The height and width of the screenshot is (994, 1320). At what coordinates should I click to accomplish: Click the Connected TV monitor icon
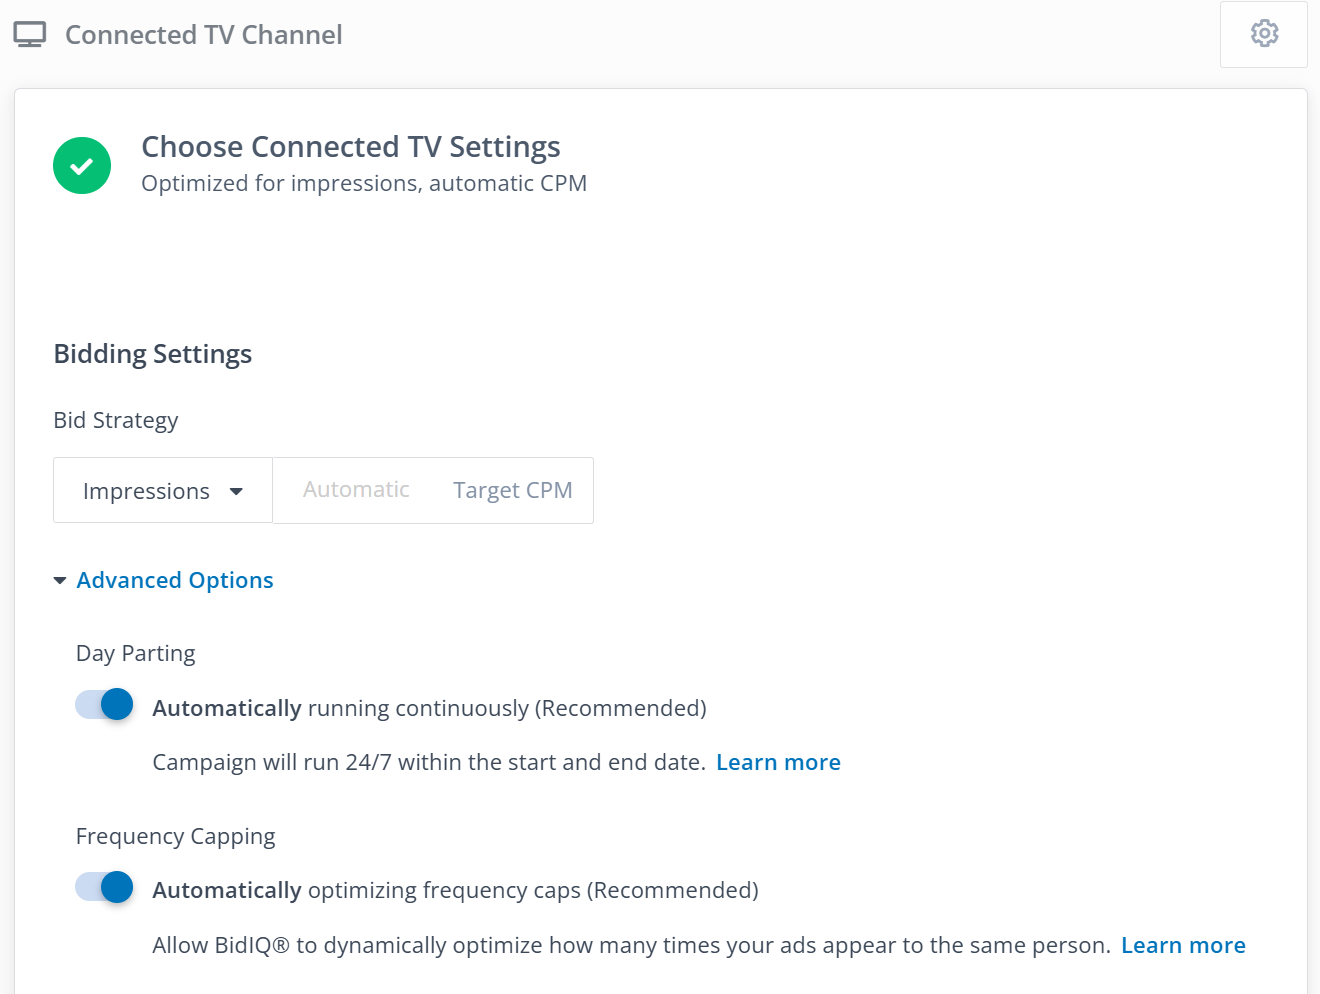(30, 35)
